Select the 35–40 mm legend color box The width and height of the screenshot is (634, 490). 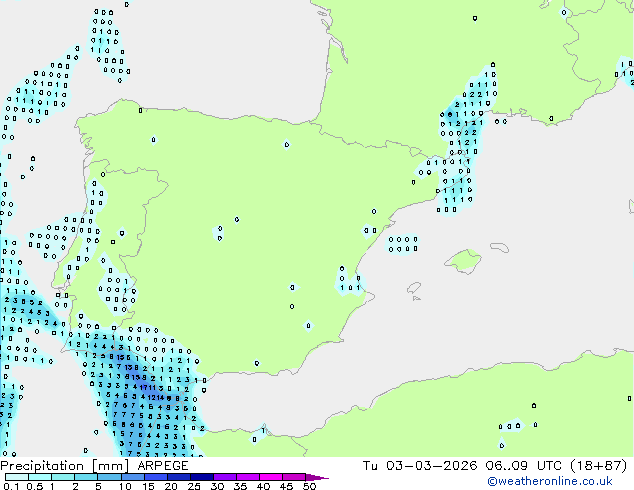tap(248, 477)
